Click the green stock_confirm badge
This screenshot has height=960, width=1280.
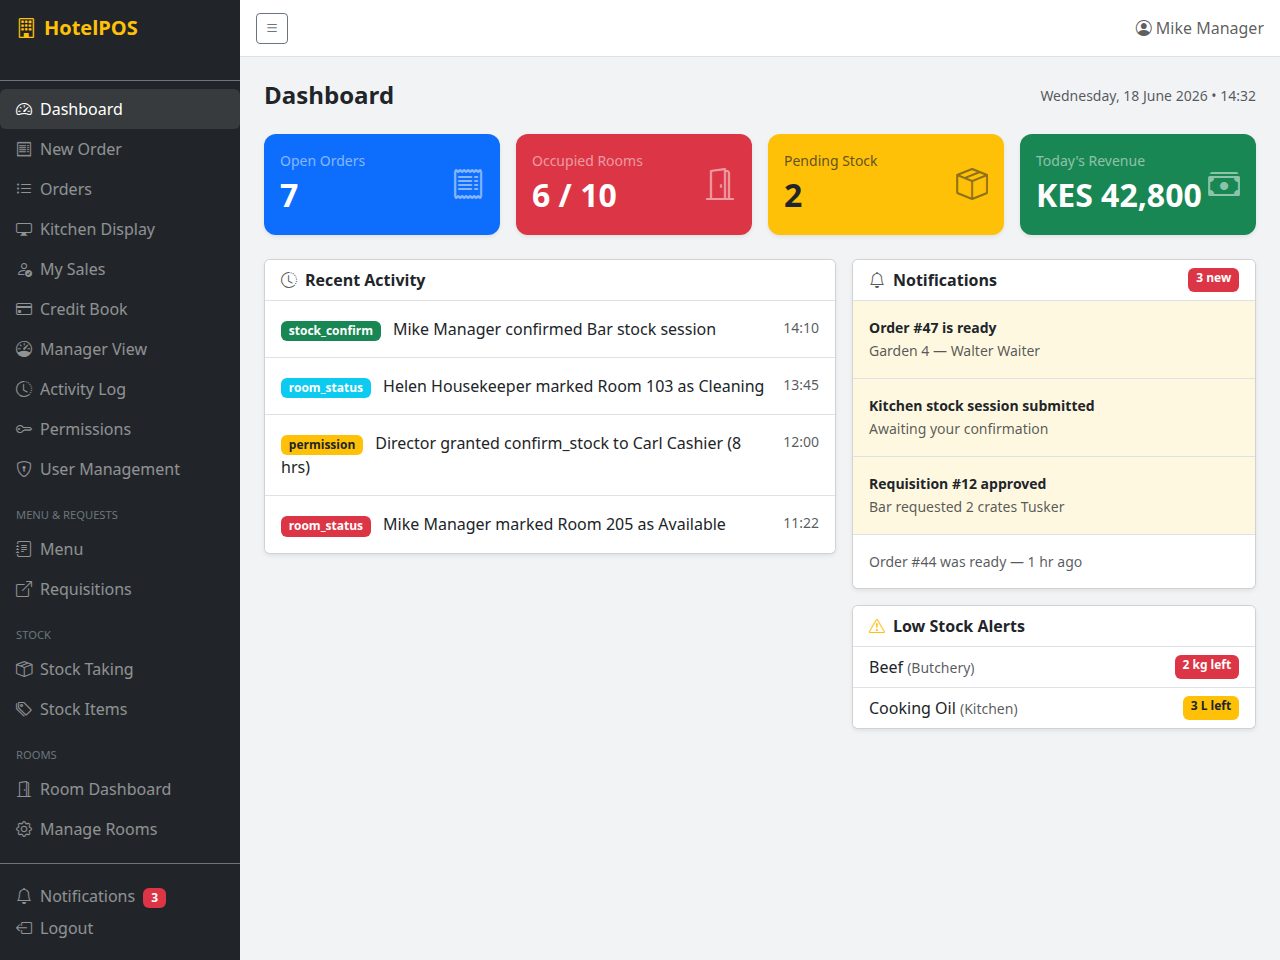(331, 330)
